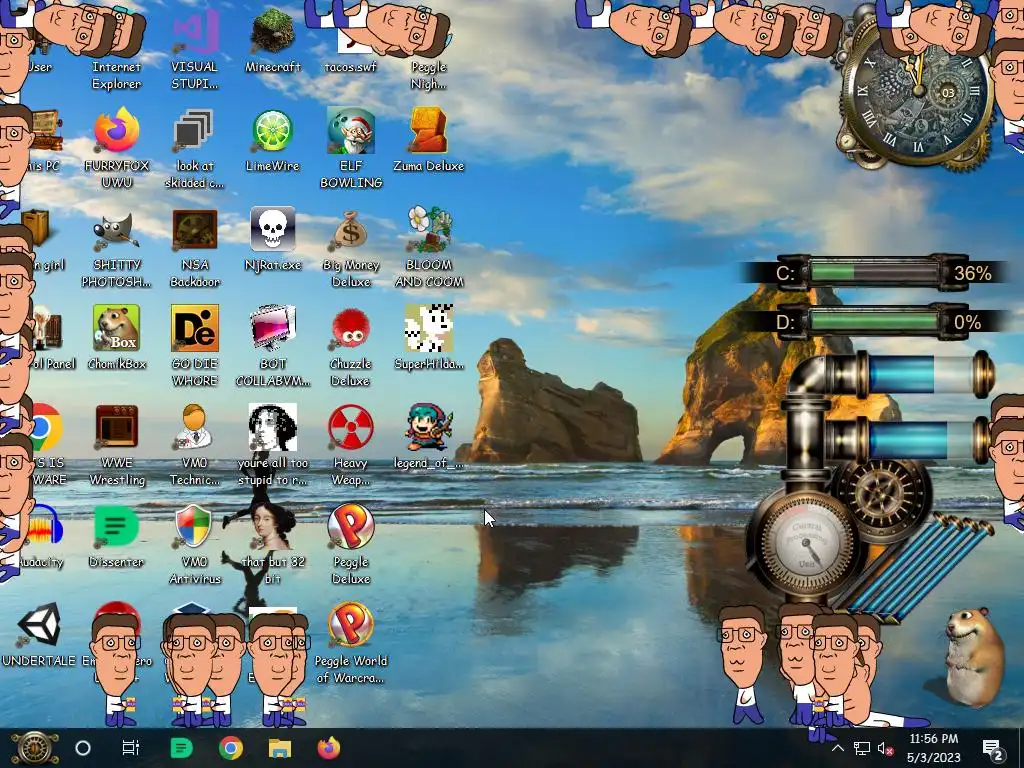Open Task View on the taskbar
This screenshot has height=768, width=1024.
click(x=131, y=748)
